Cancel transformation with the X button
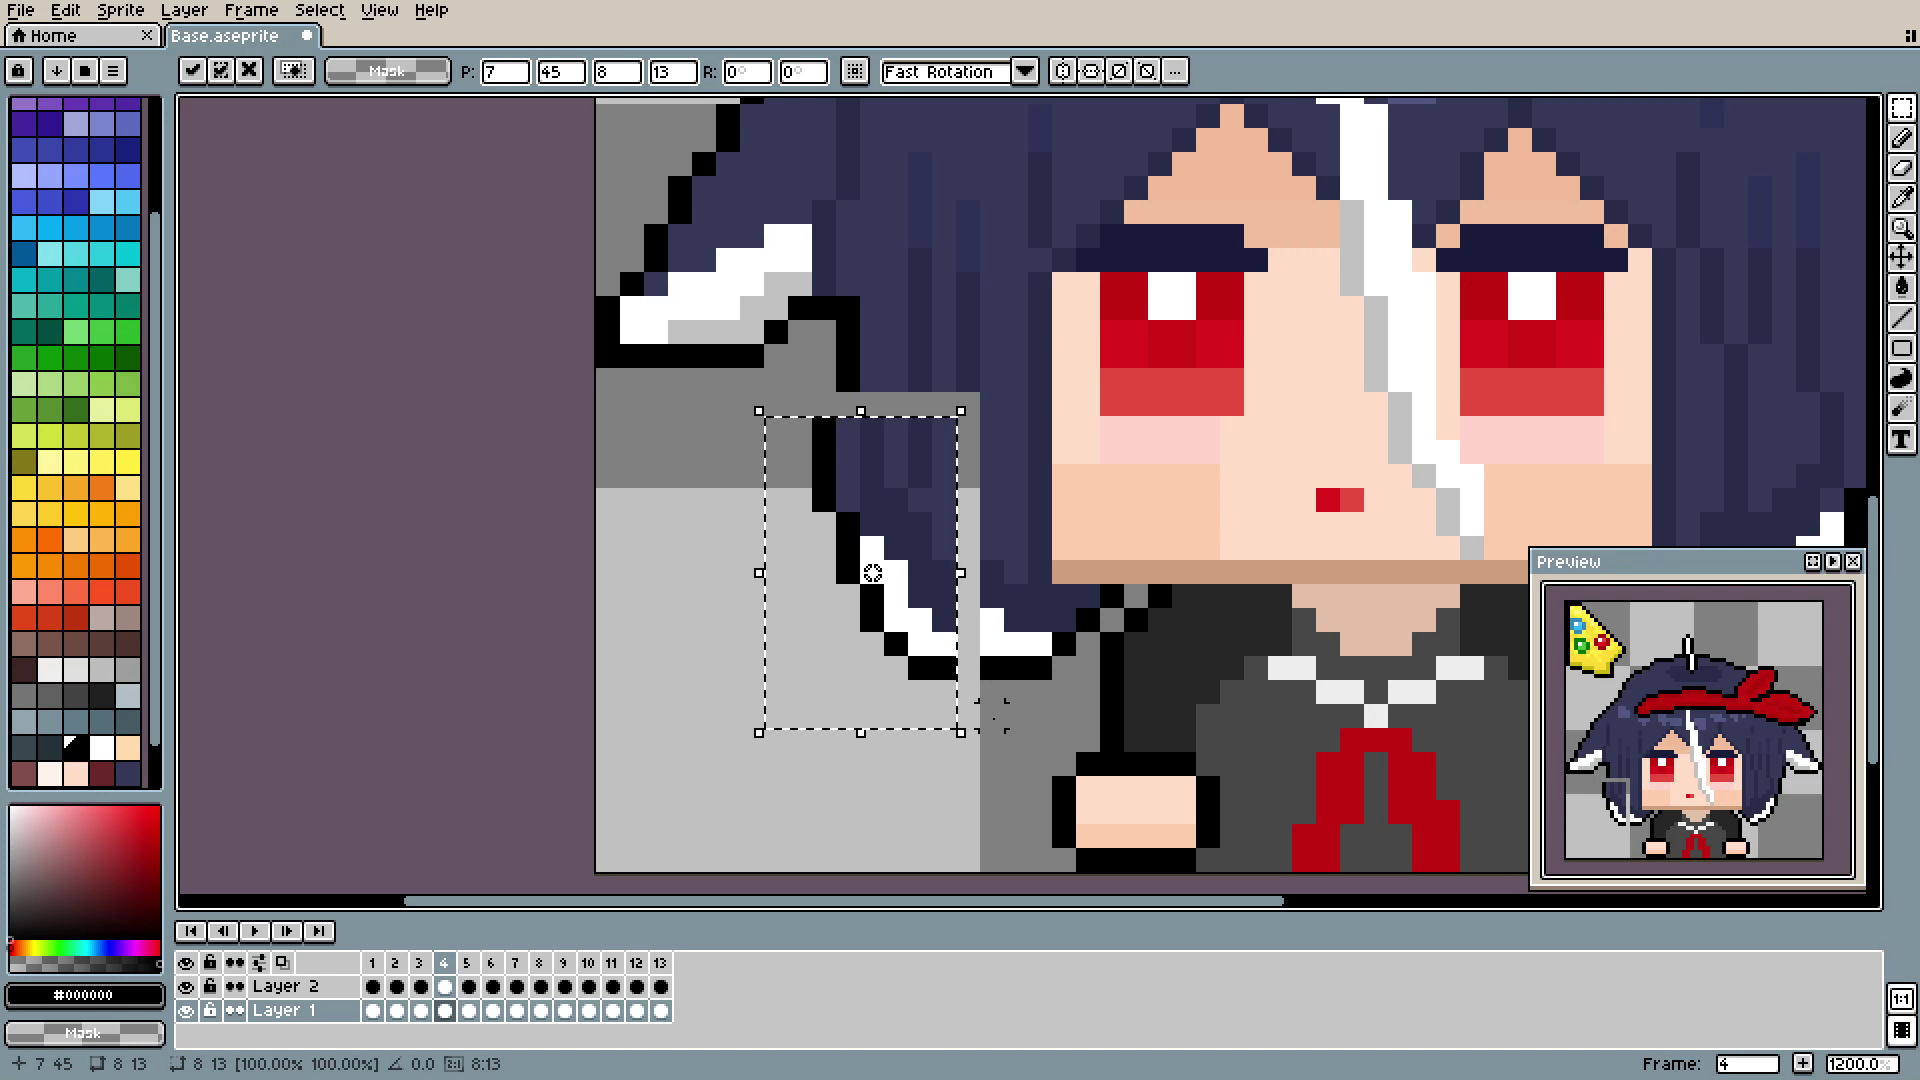Image resolution: width=1920 pixels, height=1080 pixels. pos(249,71)
